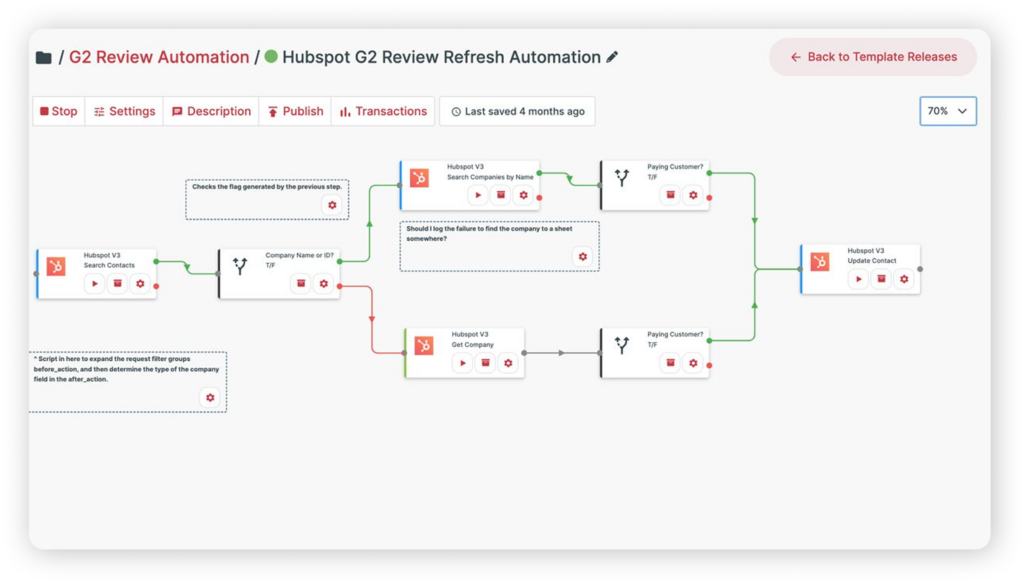Click Hubspot logo on Get Company node
Image resolution: width=1024 pixels, height=583 pixels.
point(424,345)
